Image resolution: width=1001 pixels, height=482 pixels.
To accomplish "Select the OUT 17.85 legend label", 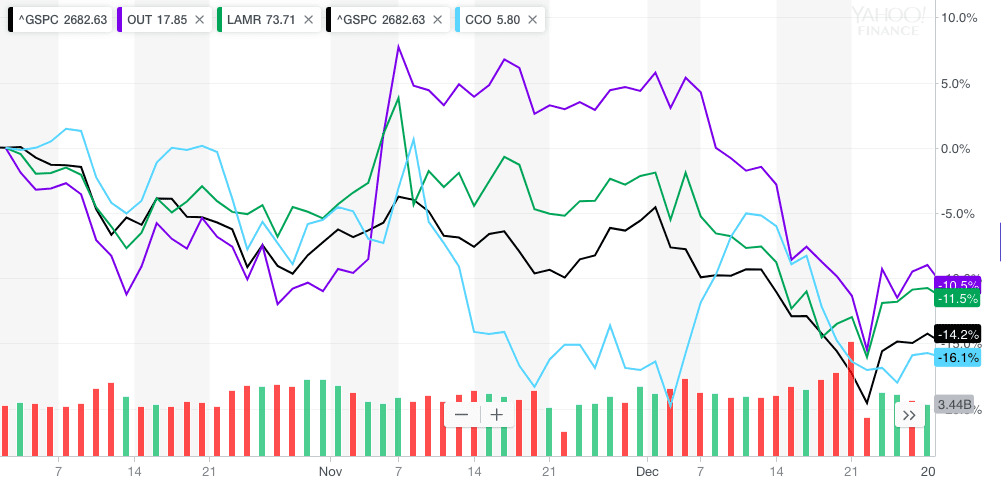I will point(159,20).
